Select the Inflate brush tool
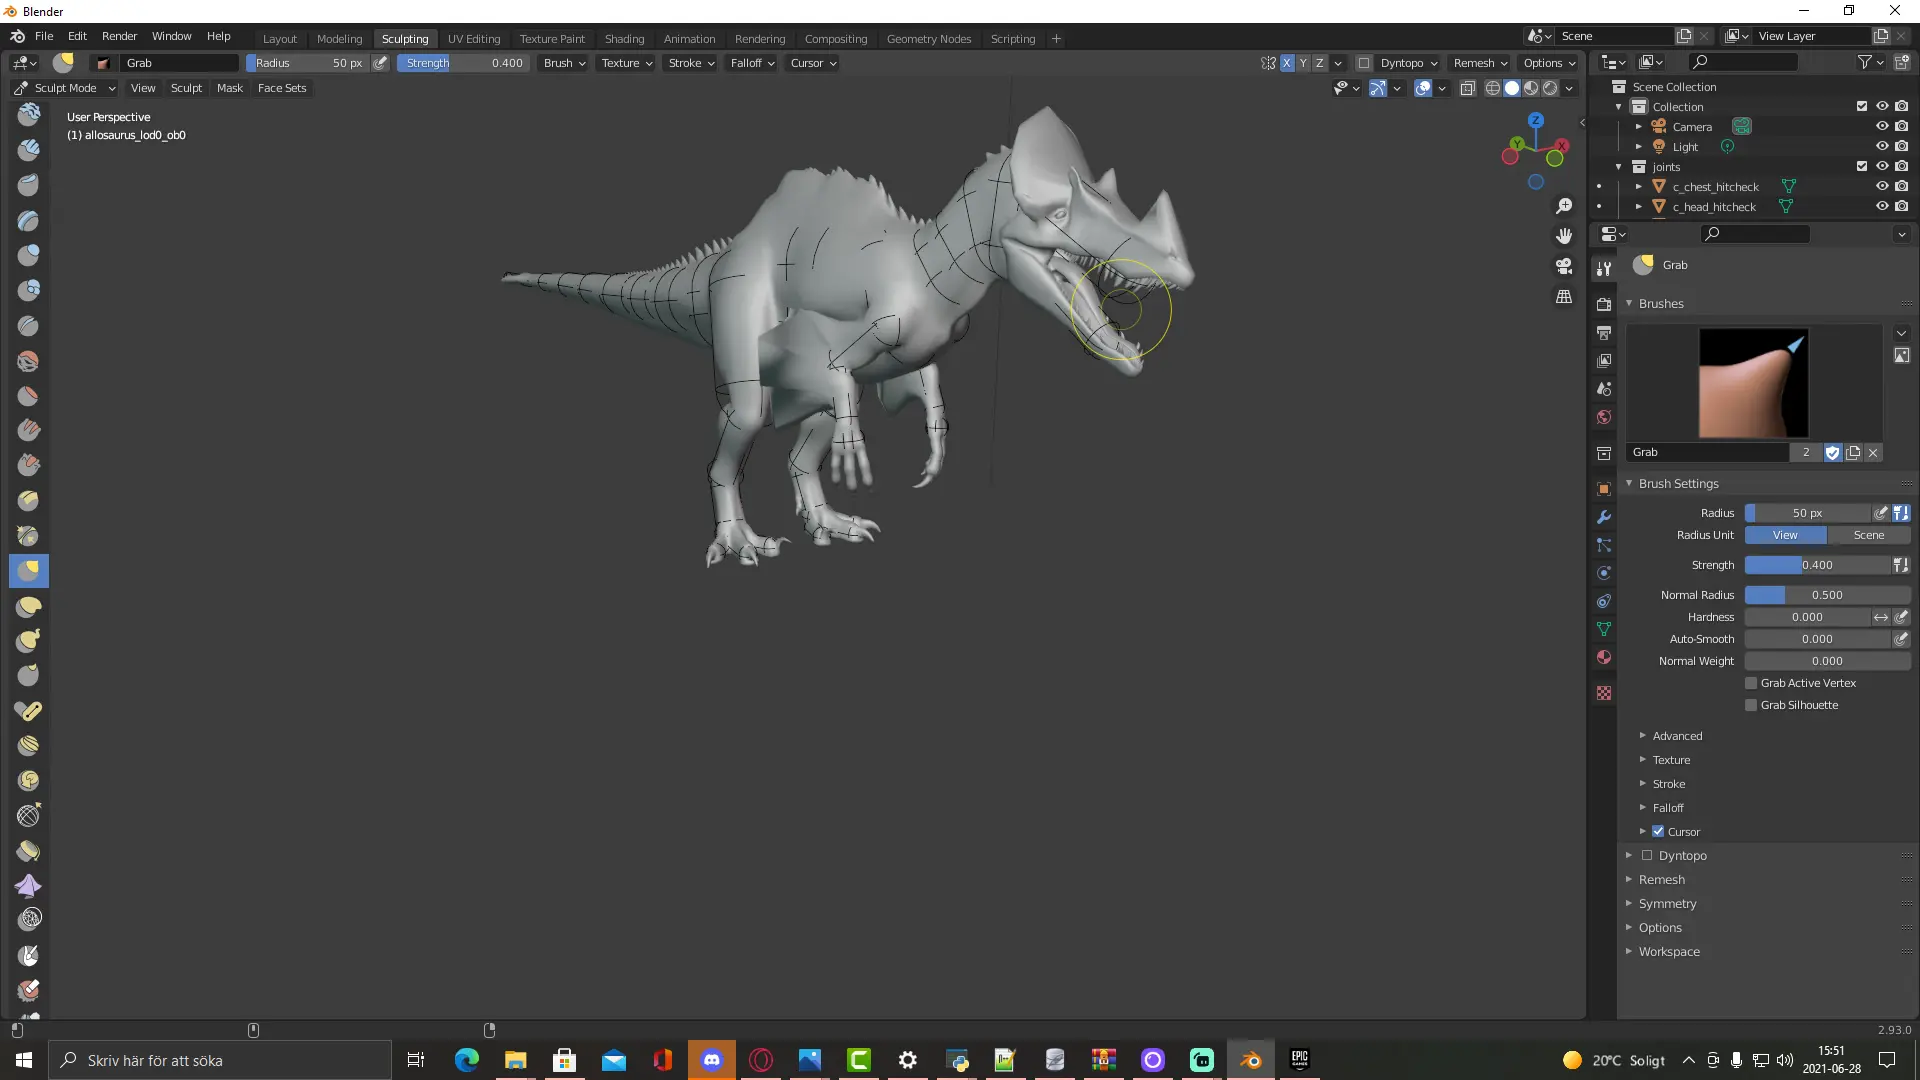Screen dimensions: 1920x1080 [x=28, y=255]
